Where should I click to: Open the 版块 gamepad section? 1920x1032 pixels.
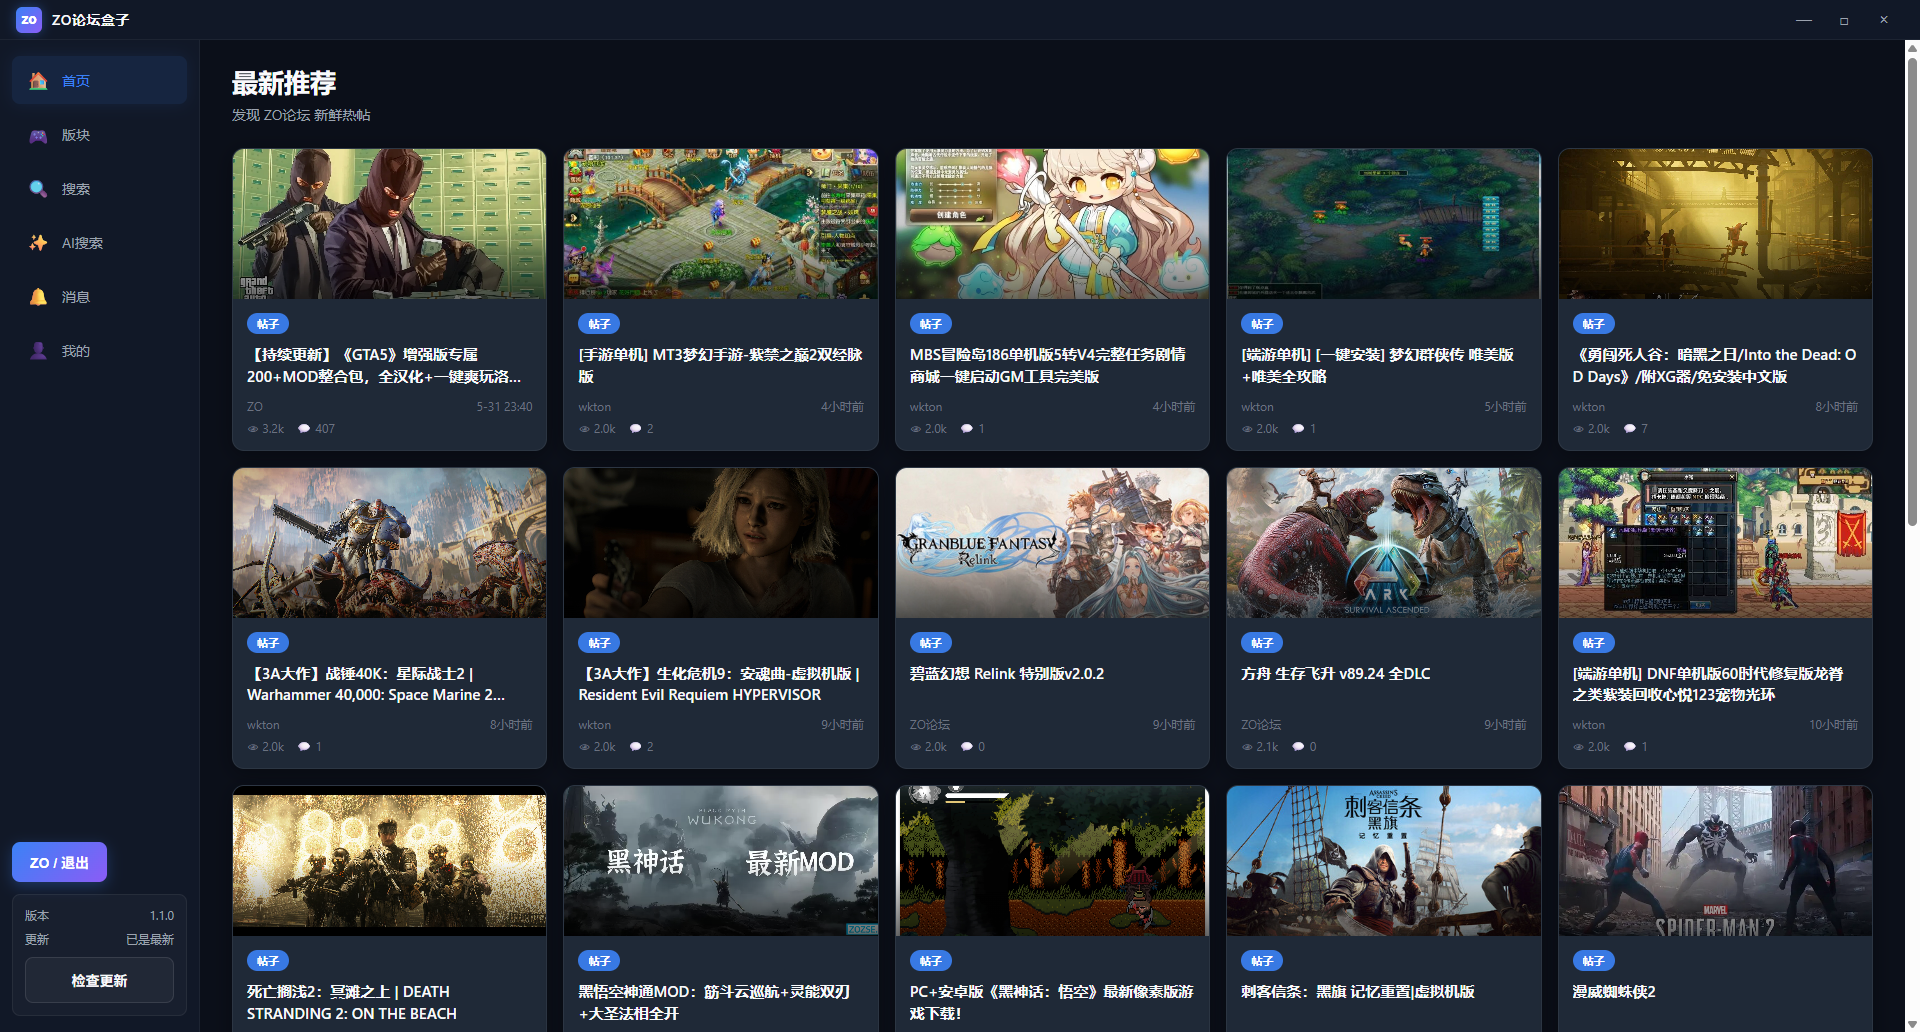[99, 135]
